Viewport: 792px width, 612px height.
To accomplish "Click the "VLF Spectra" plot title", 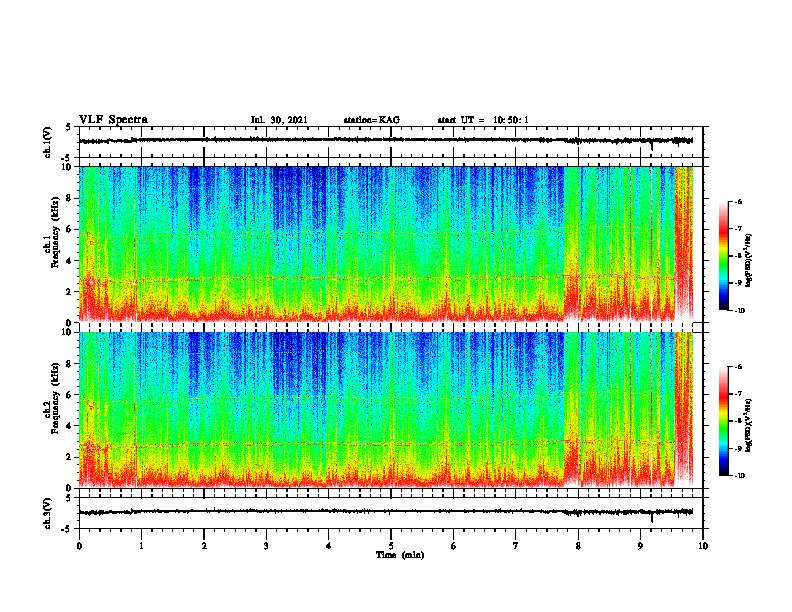I will click(113, 120).
